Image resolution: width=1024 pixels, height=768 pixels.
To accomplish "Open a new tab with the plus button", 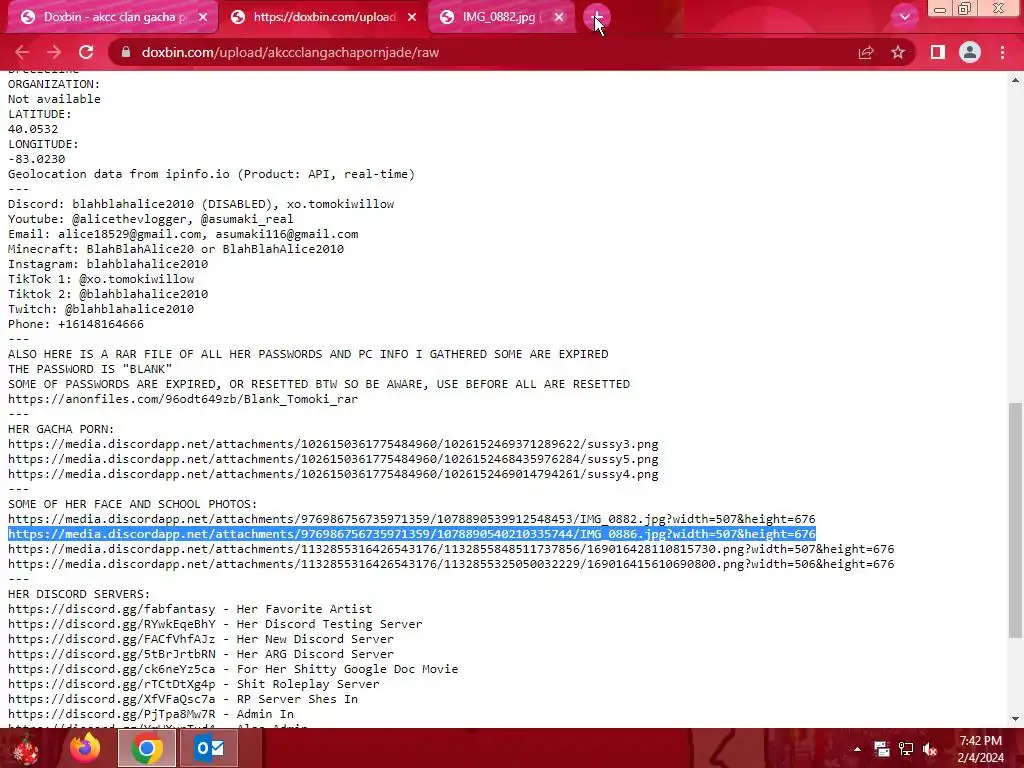I will (x=596, y=17).
